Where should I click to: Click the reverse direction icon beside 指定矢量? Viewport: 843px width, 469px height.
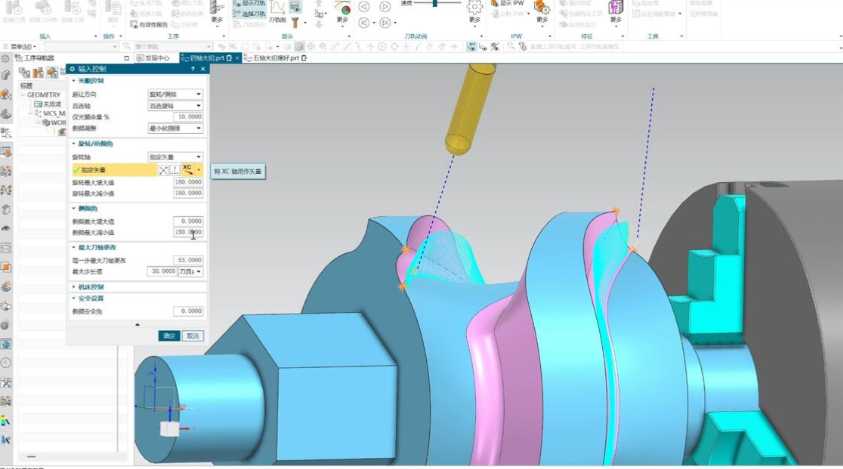coord(163,170)
